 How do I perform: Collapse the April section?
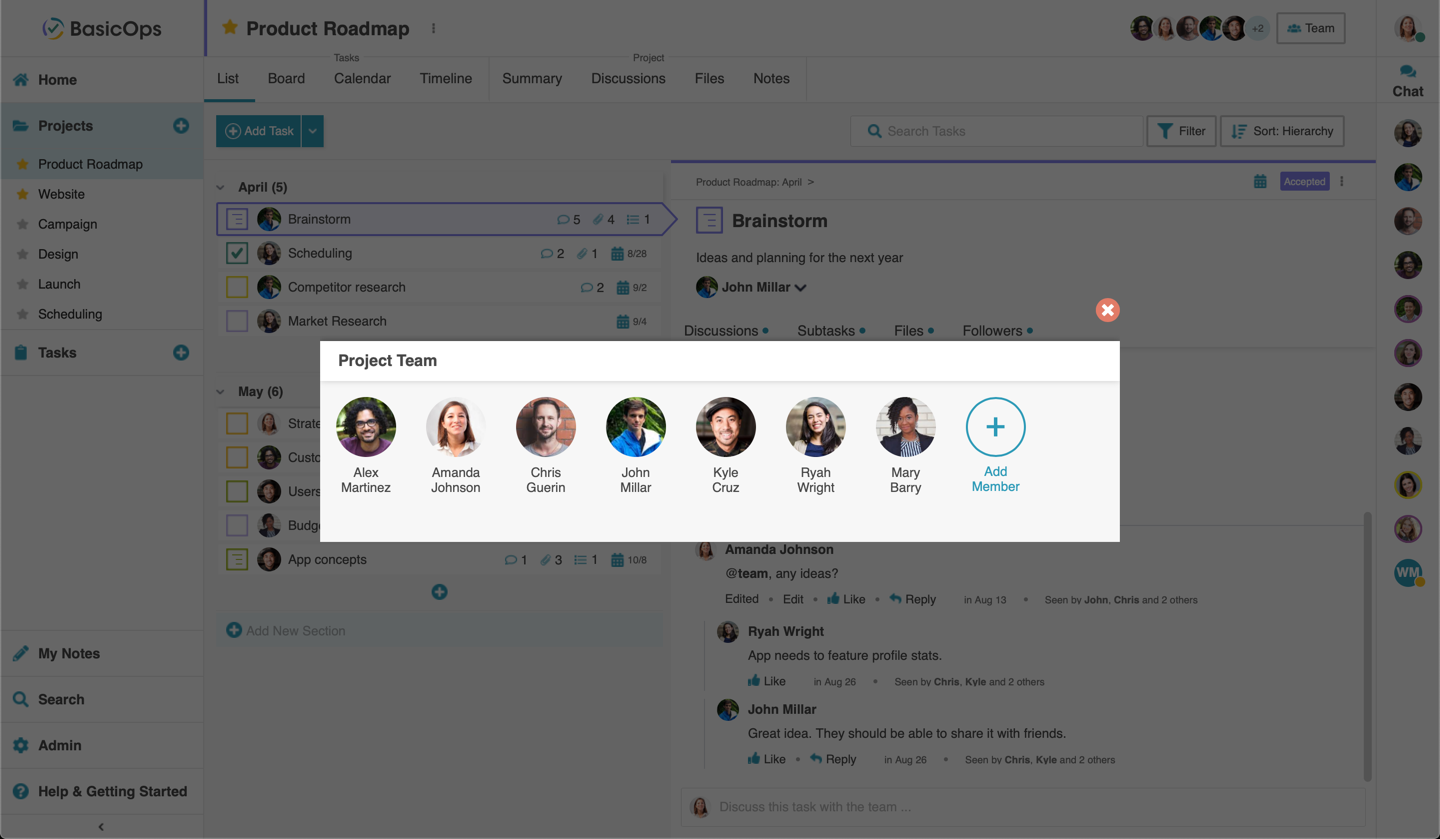pos(221,187)
